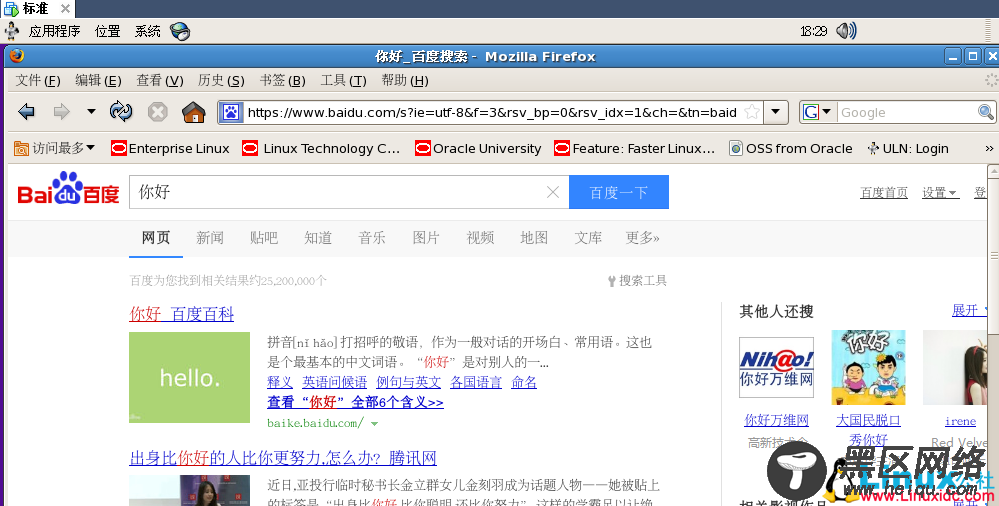Switch to the 知道 tab
The width and height of the screenshot is (999, 506).
click(318, 238)
